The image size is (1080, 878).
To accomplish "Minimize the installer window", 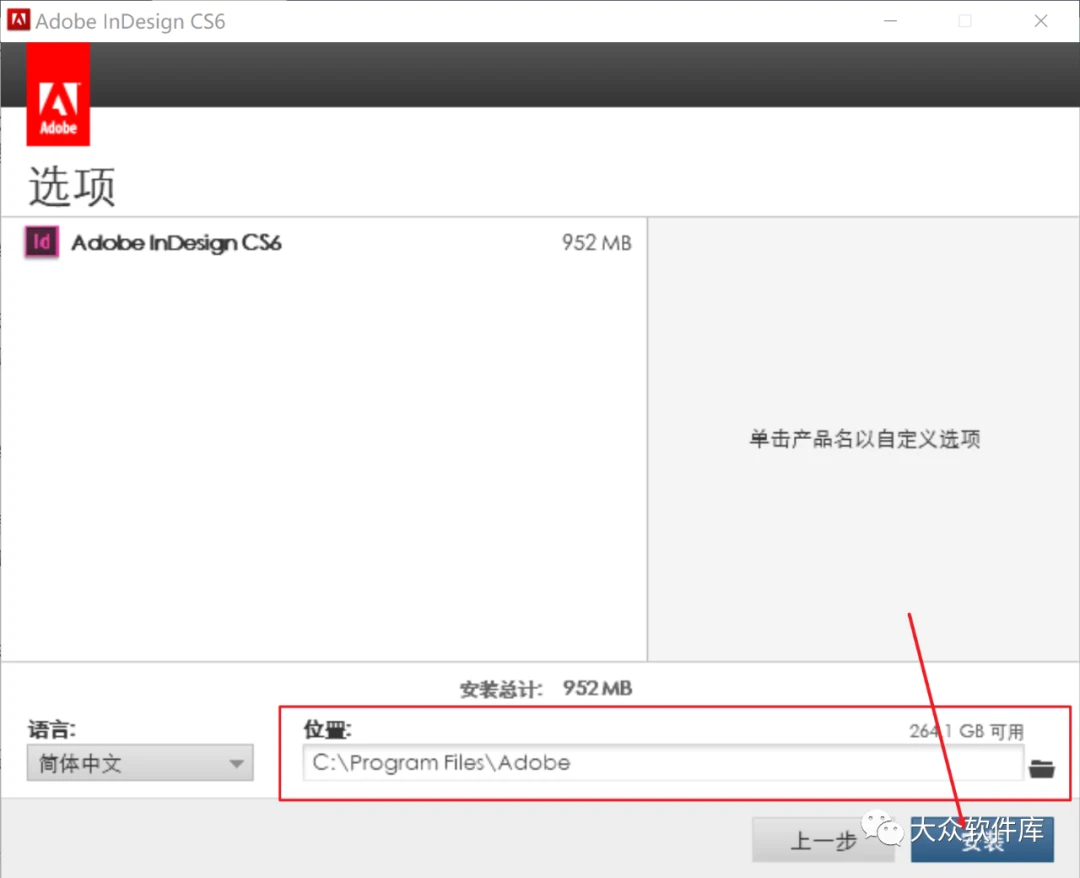I will pos(890,21).
